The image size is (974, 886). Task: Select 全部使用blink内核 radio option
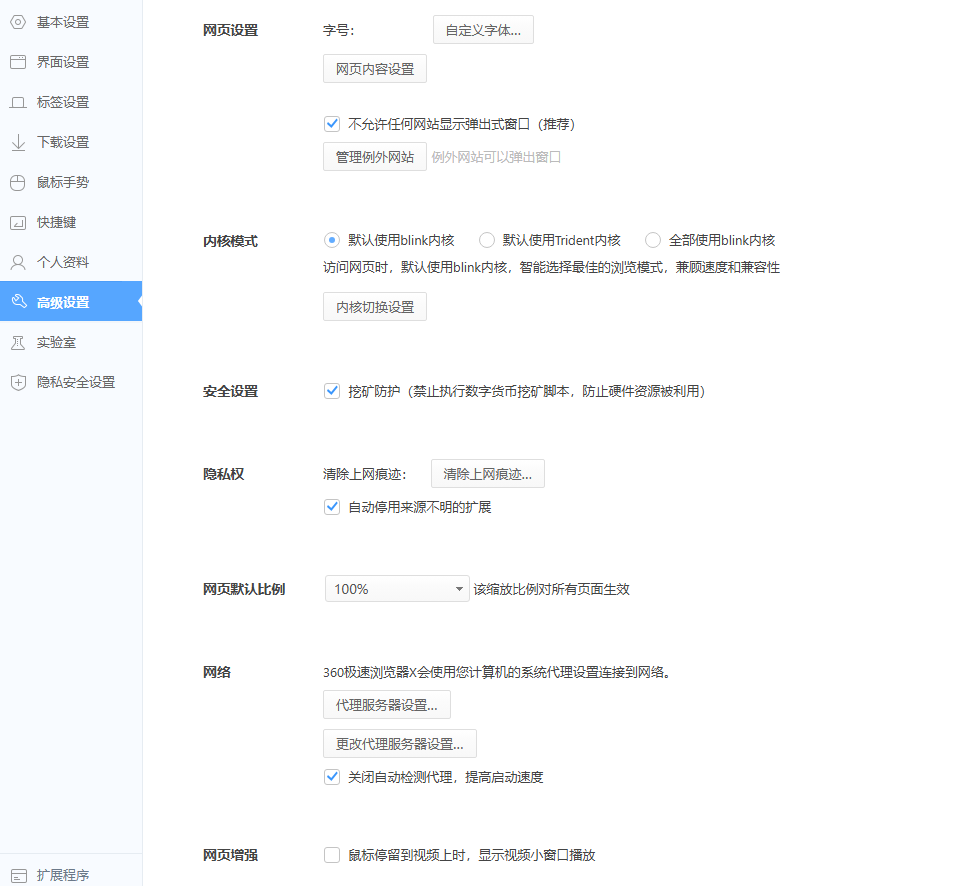point(653,240)
